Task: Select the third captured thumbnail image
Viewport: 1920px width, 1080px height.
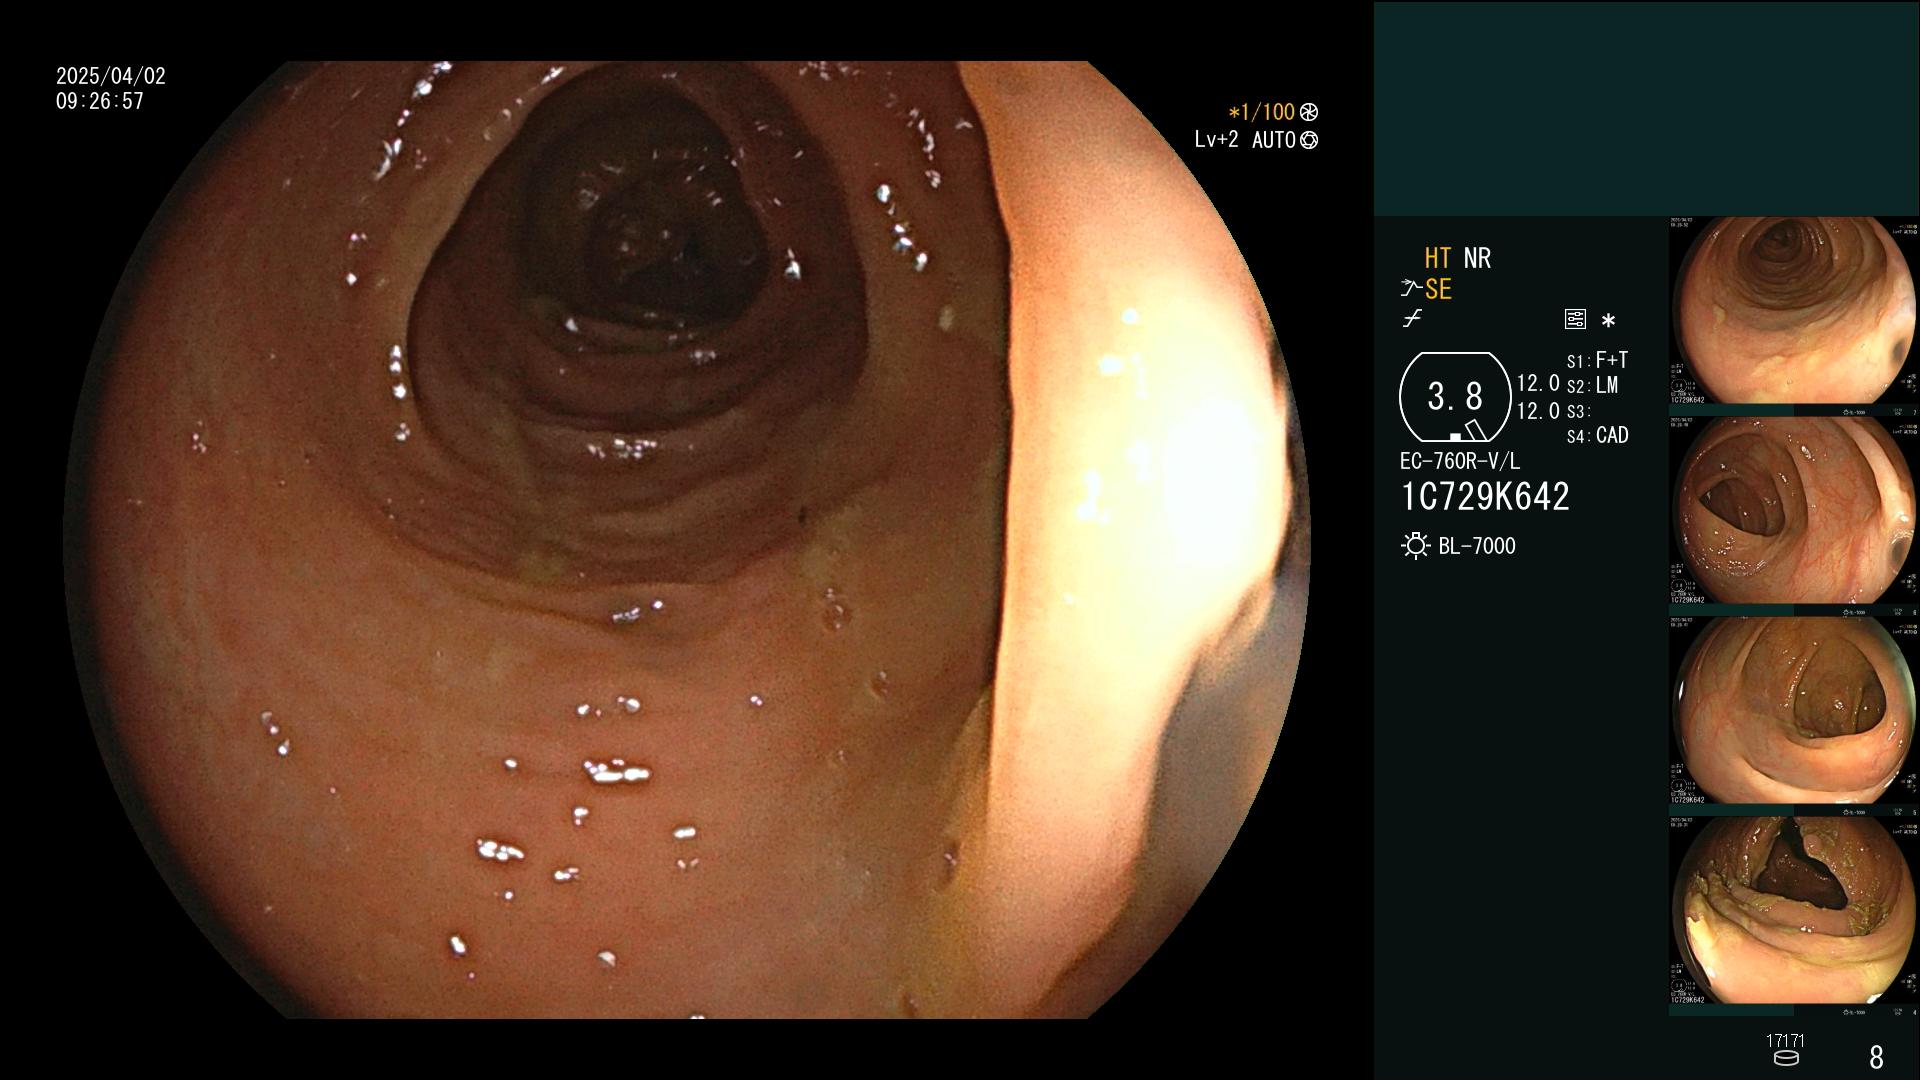Action: (1793, 710)
